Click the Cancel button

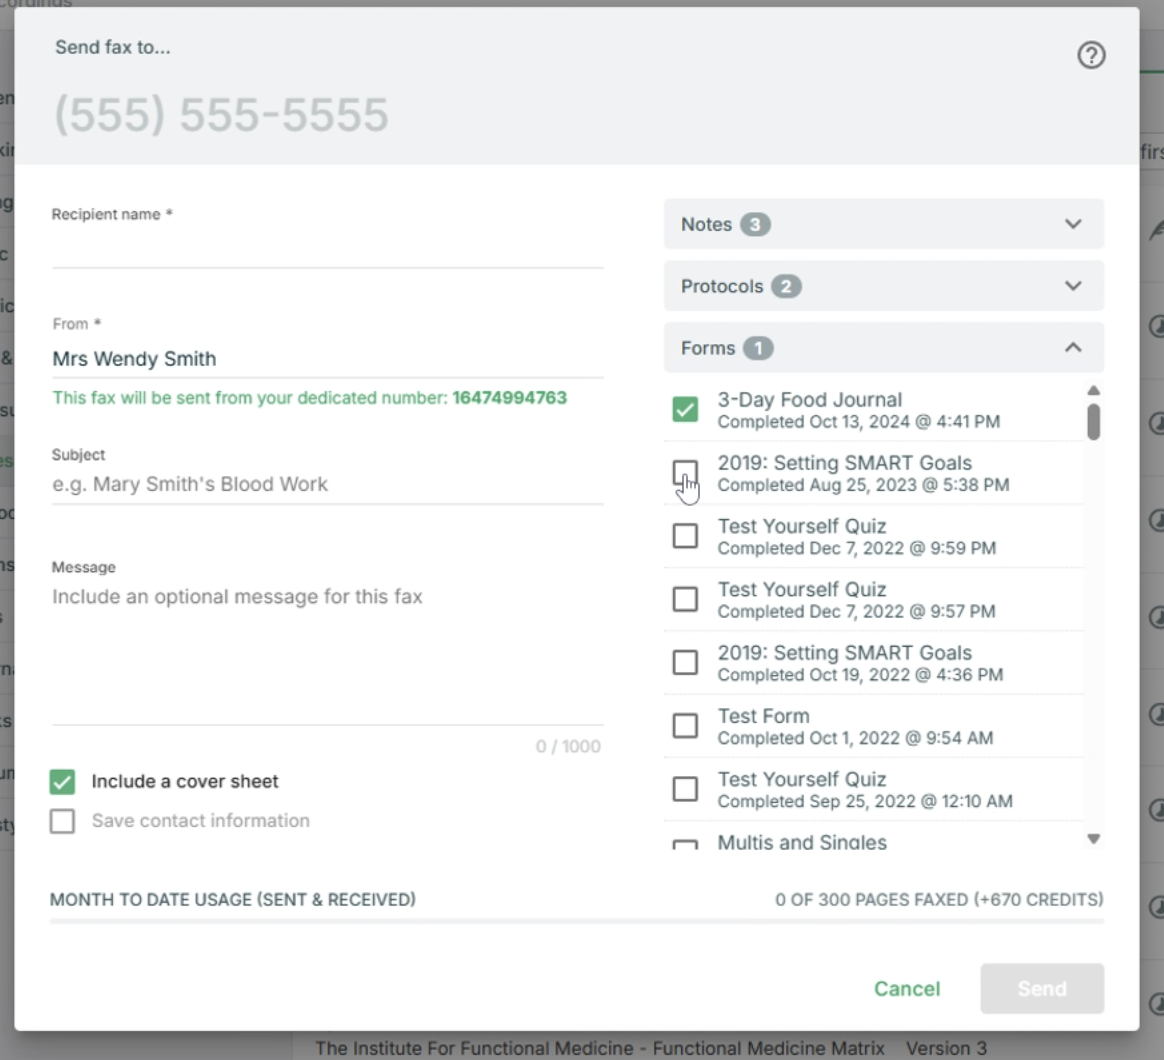click(906, 989)
